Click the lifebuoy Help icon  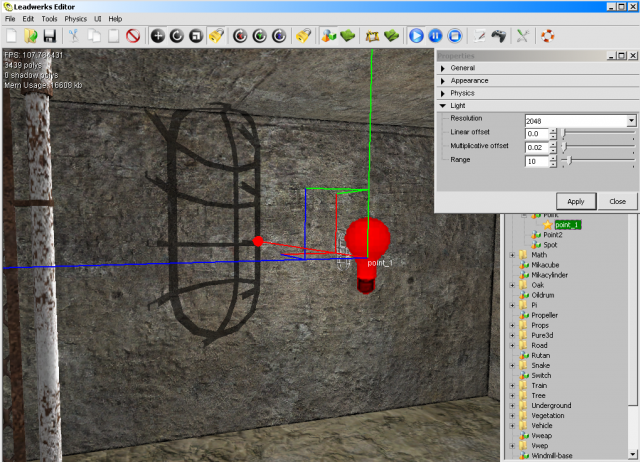[x=547, y=35]
